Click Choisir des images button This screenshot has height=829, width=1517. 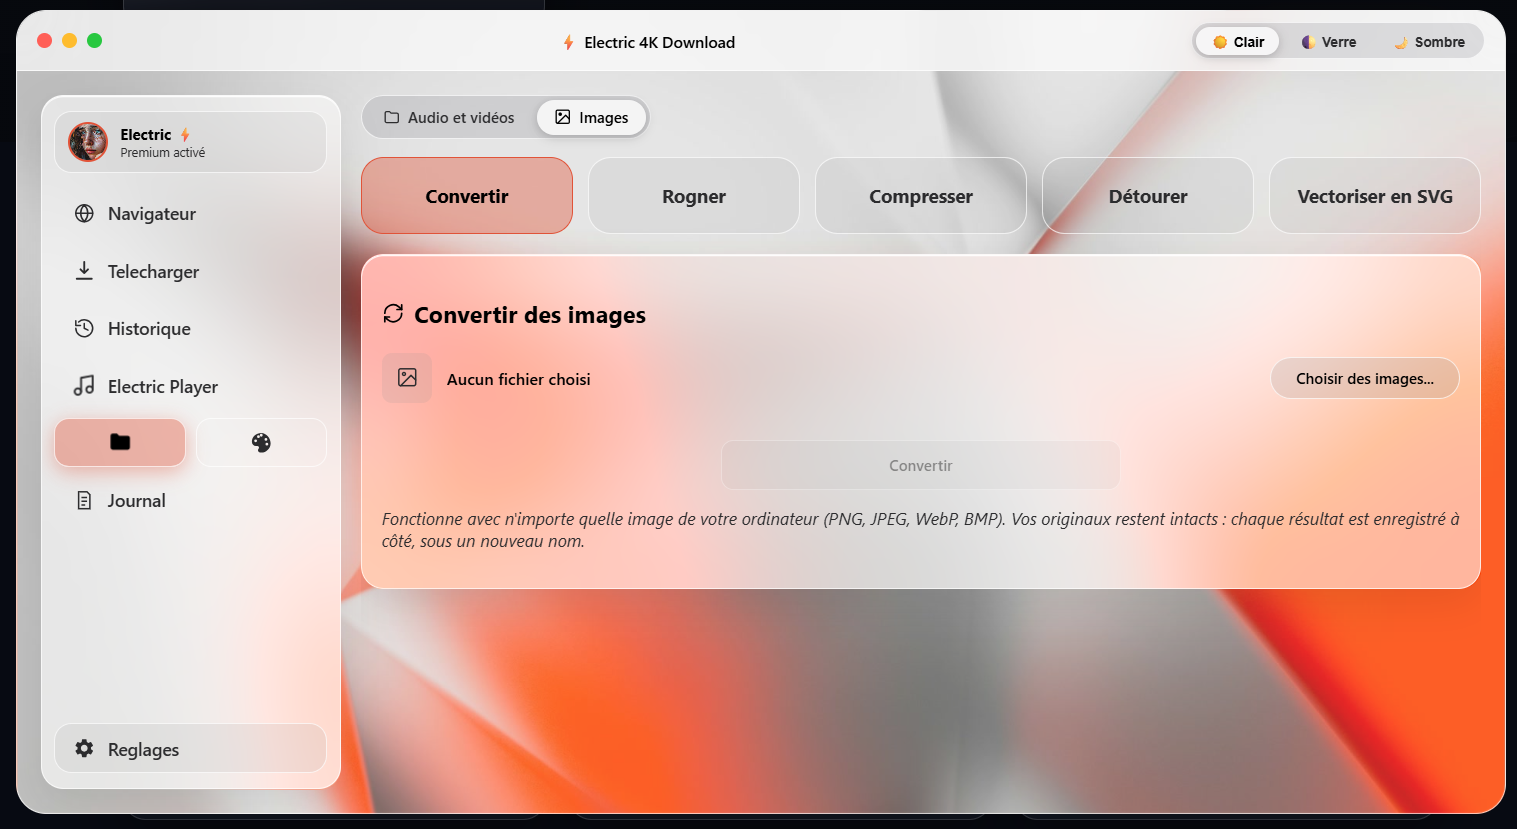[x=1365, y=378]
